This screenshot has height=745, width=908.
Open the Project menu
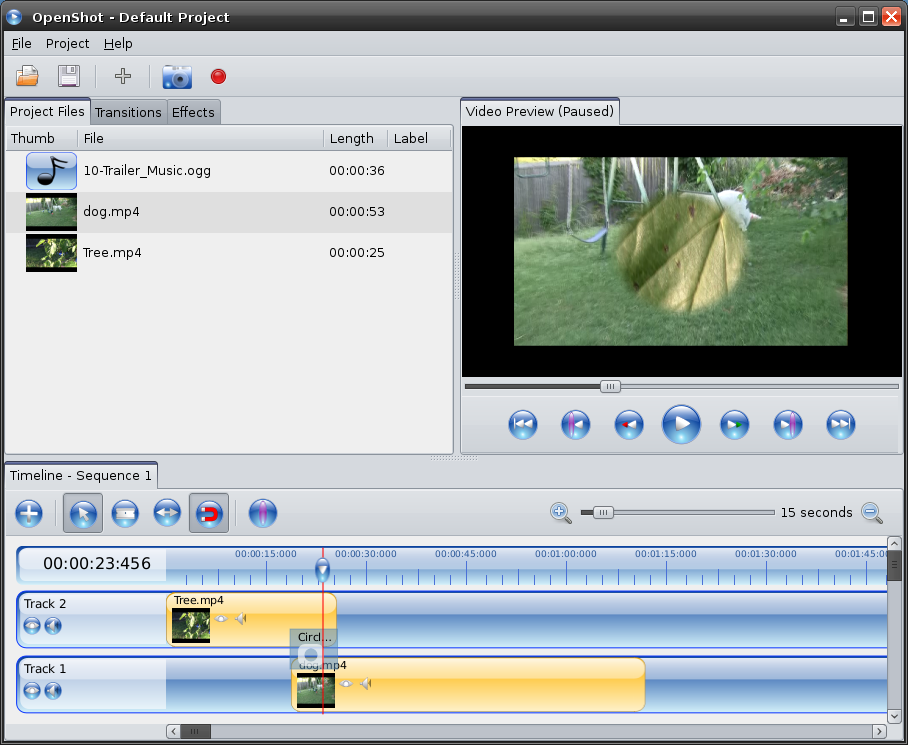click(x=67, y=44)
